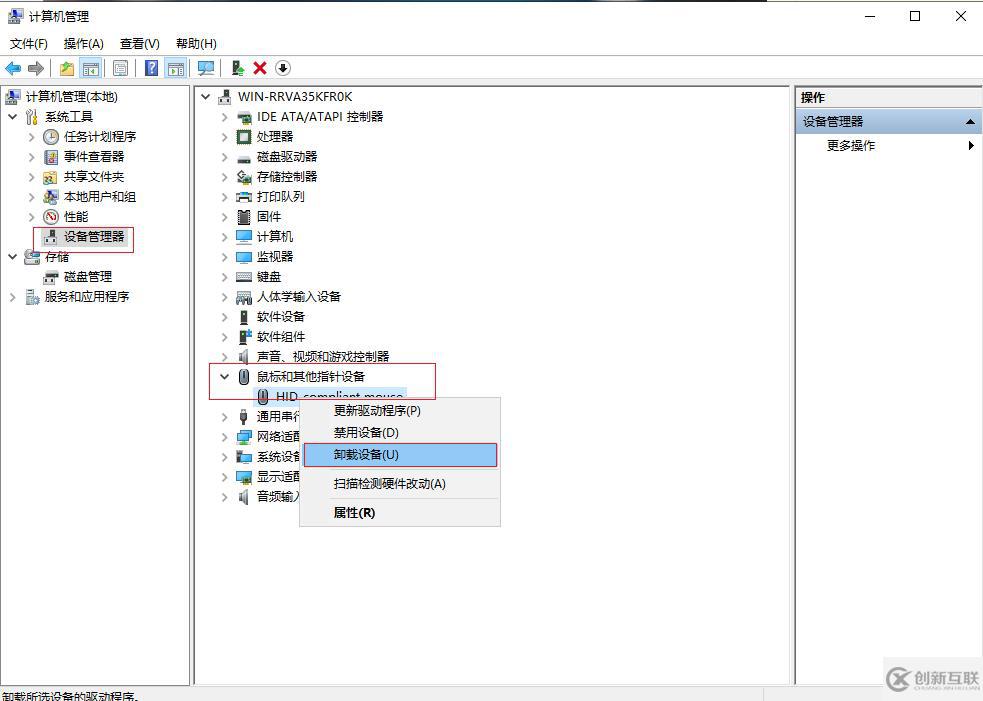The height and width of the screenshot is (701, 983).
Task: Click the 固件 firmware icon
Action: pos(243,217)
